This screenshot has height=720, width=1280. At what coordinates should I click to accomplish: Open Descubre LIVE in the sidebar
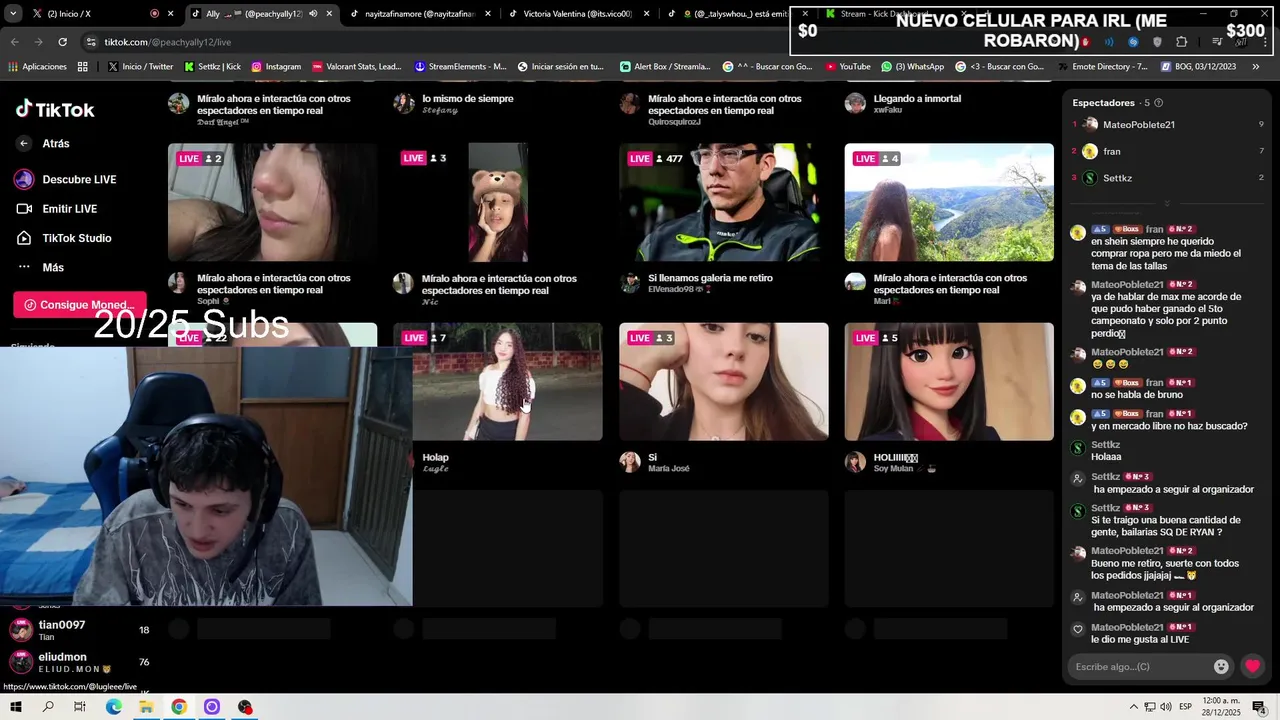click(66, 179)
